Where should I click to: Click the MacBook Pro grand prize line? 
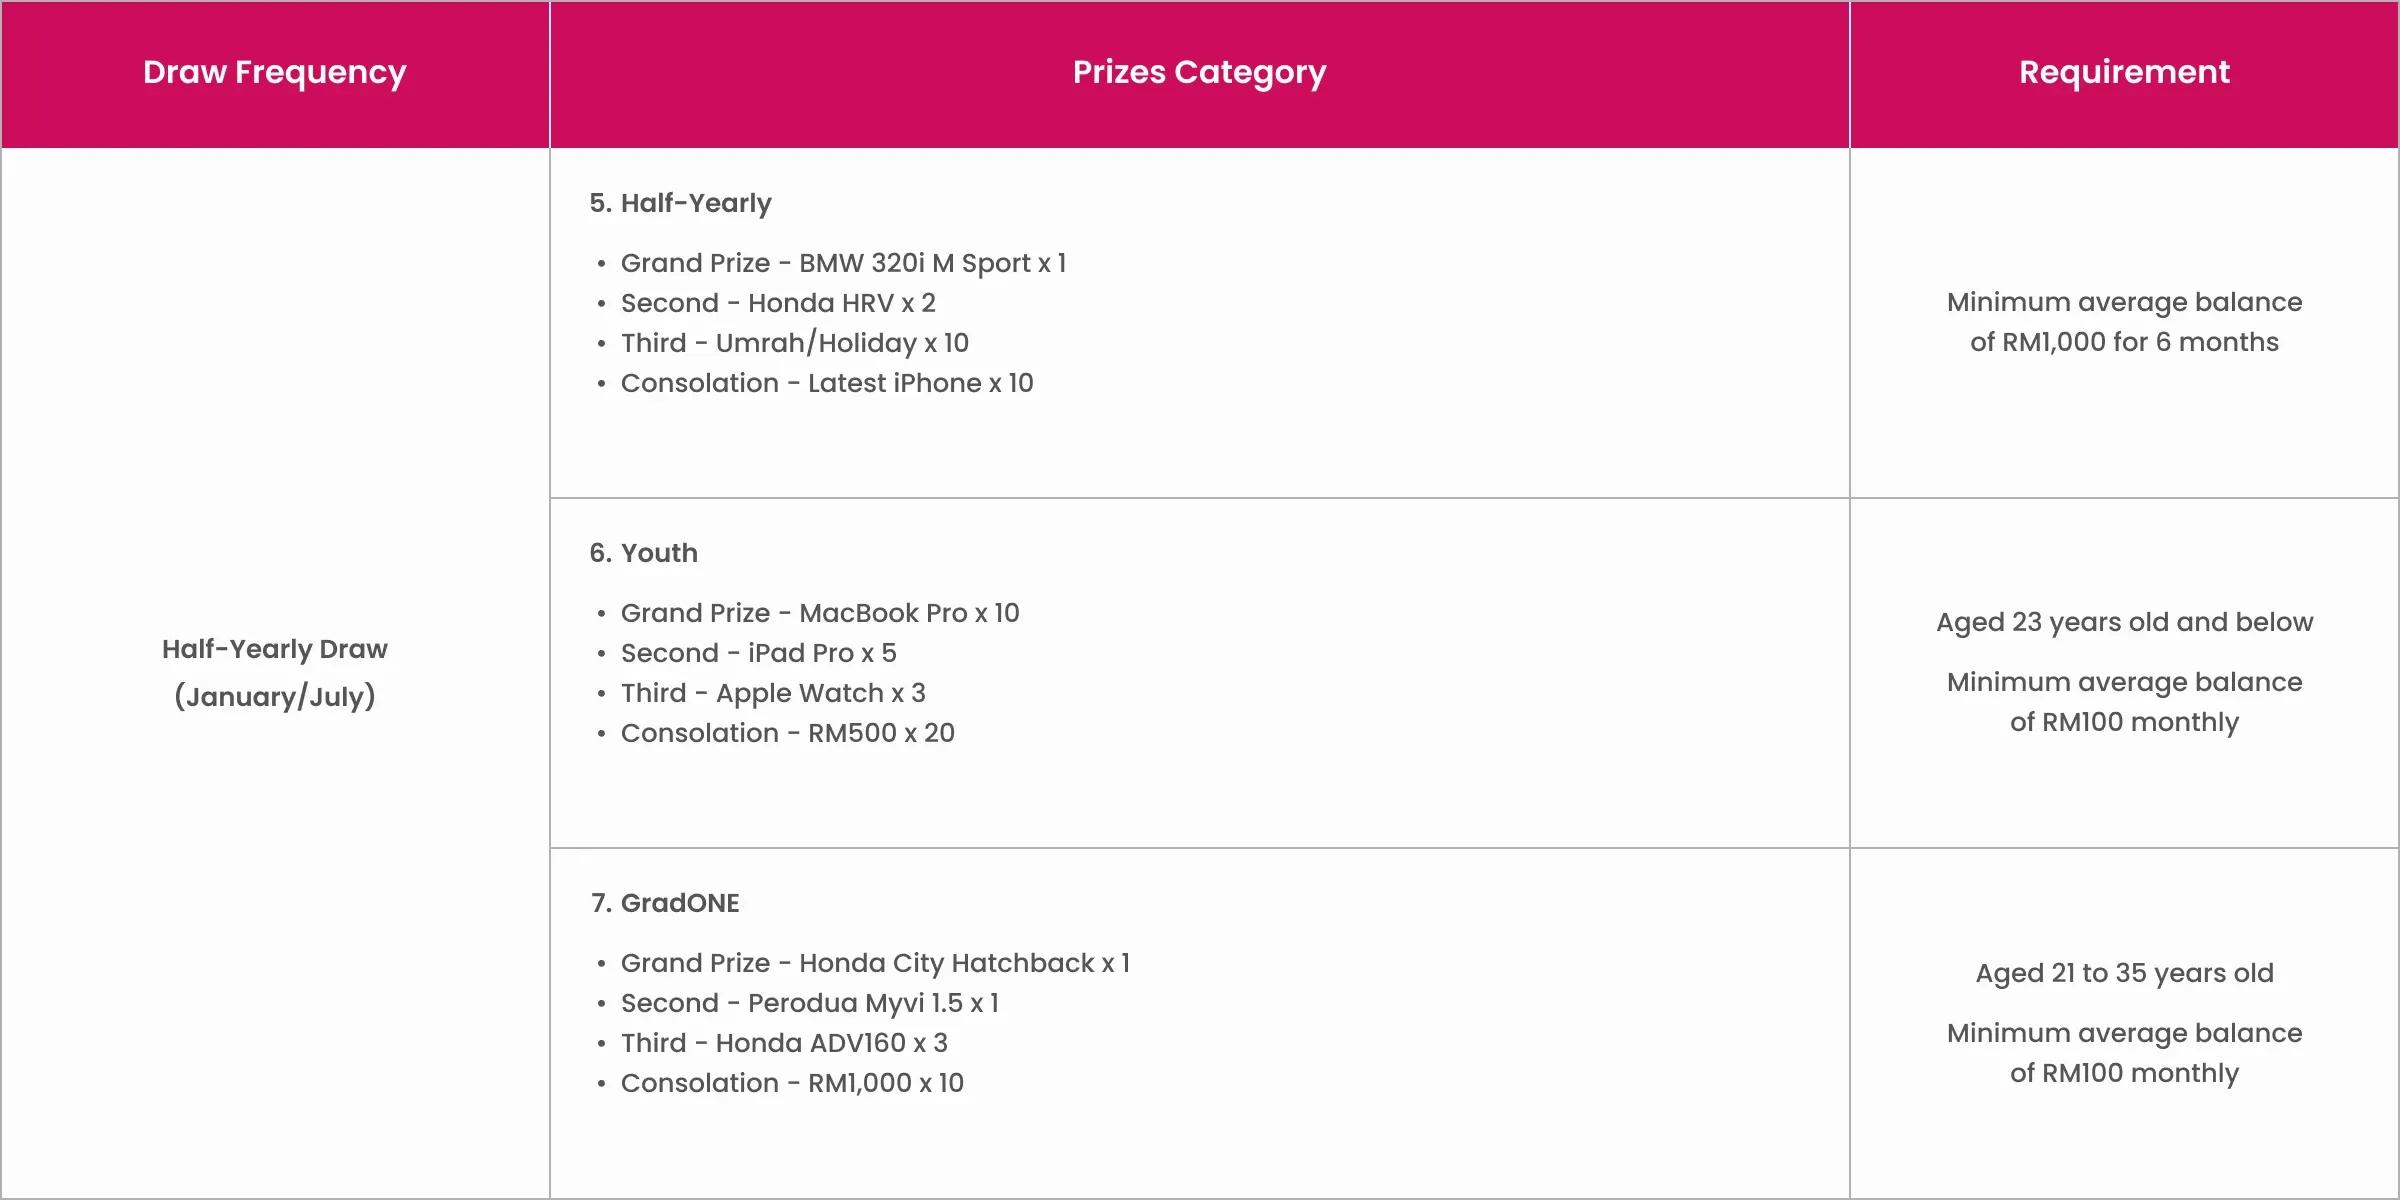pyautogui.click(x=820, y=613)
